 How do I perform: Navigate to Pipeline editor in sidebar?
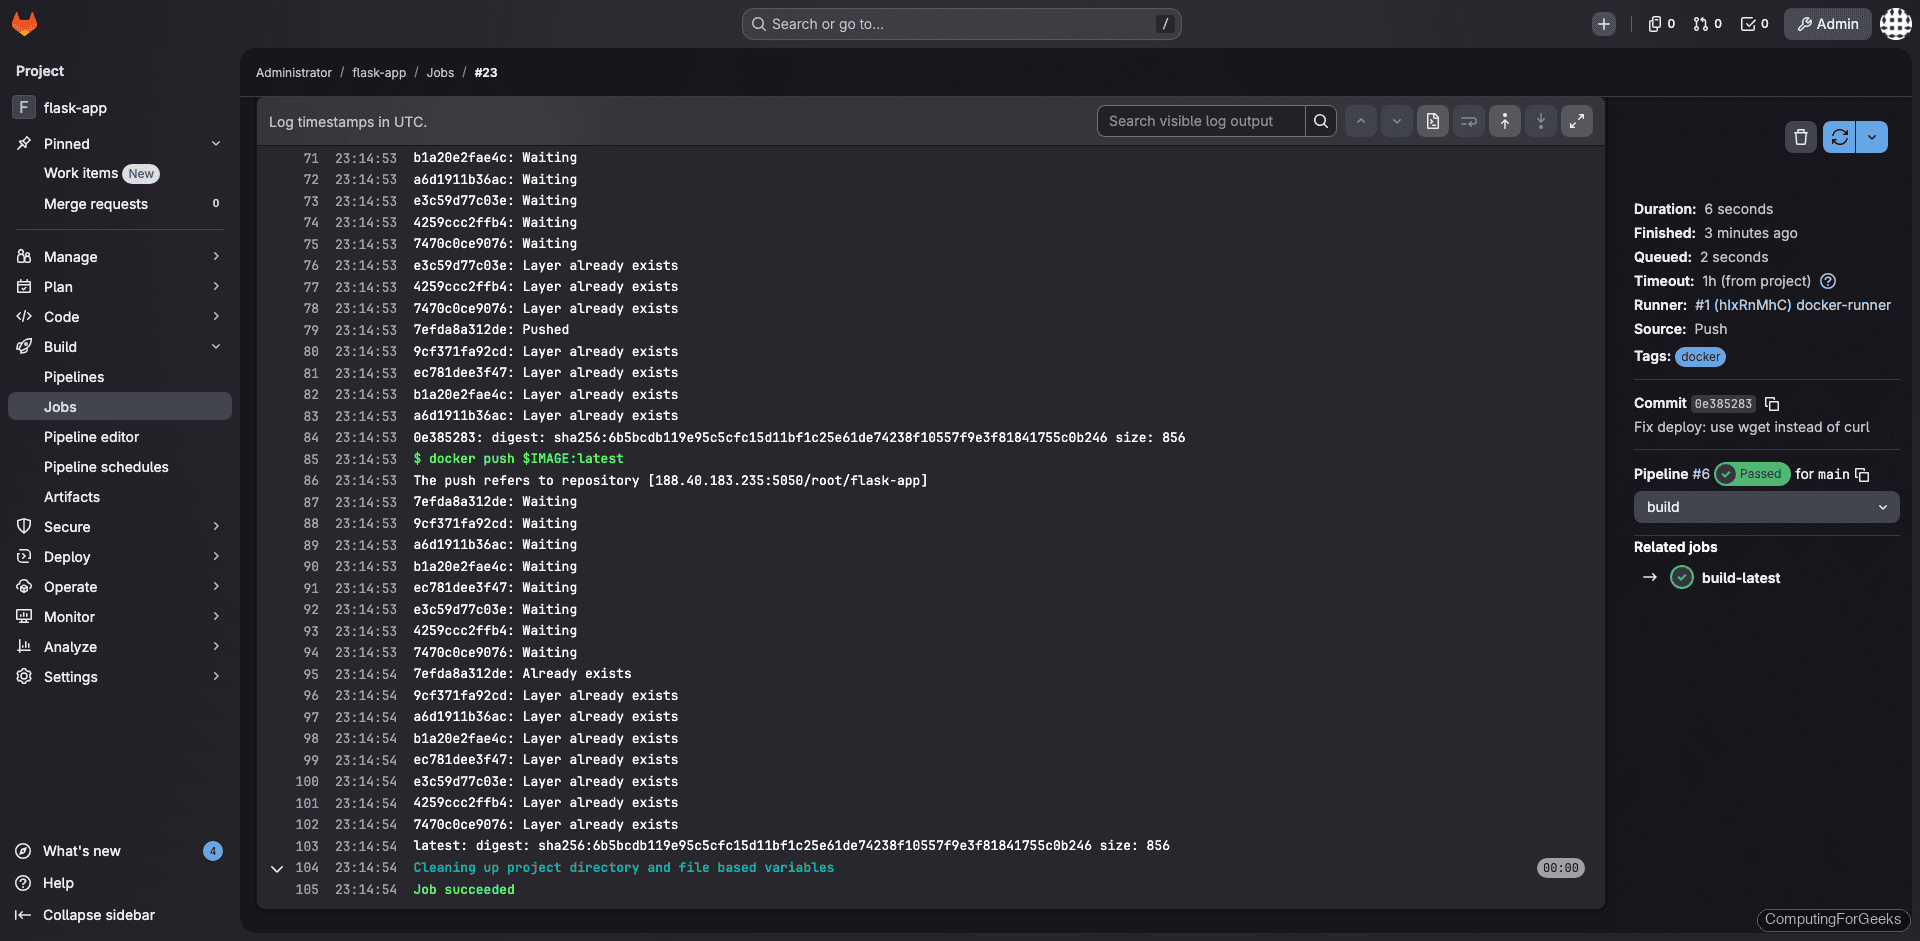(92, 436)
